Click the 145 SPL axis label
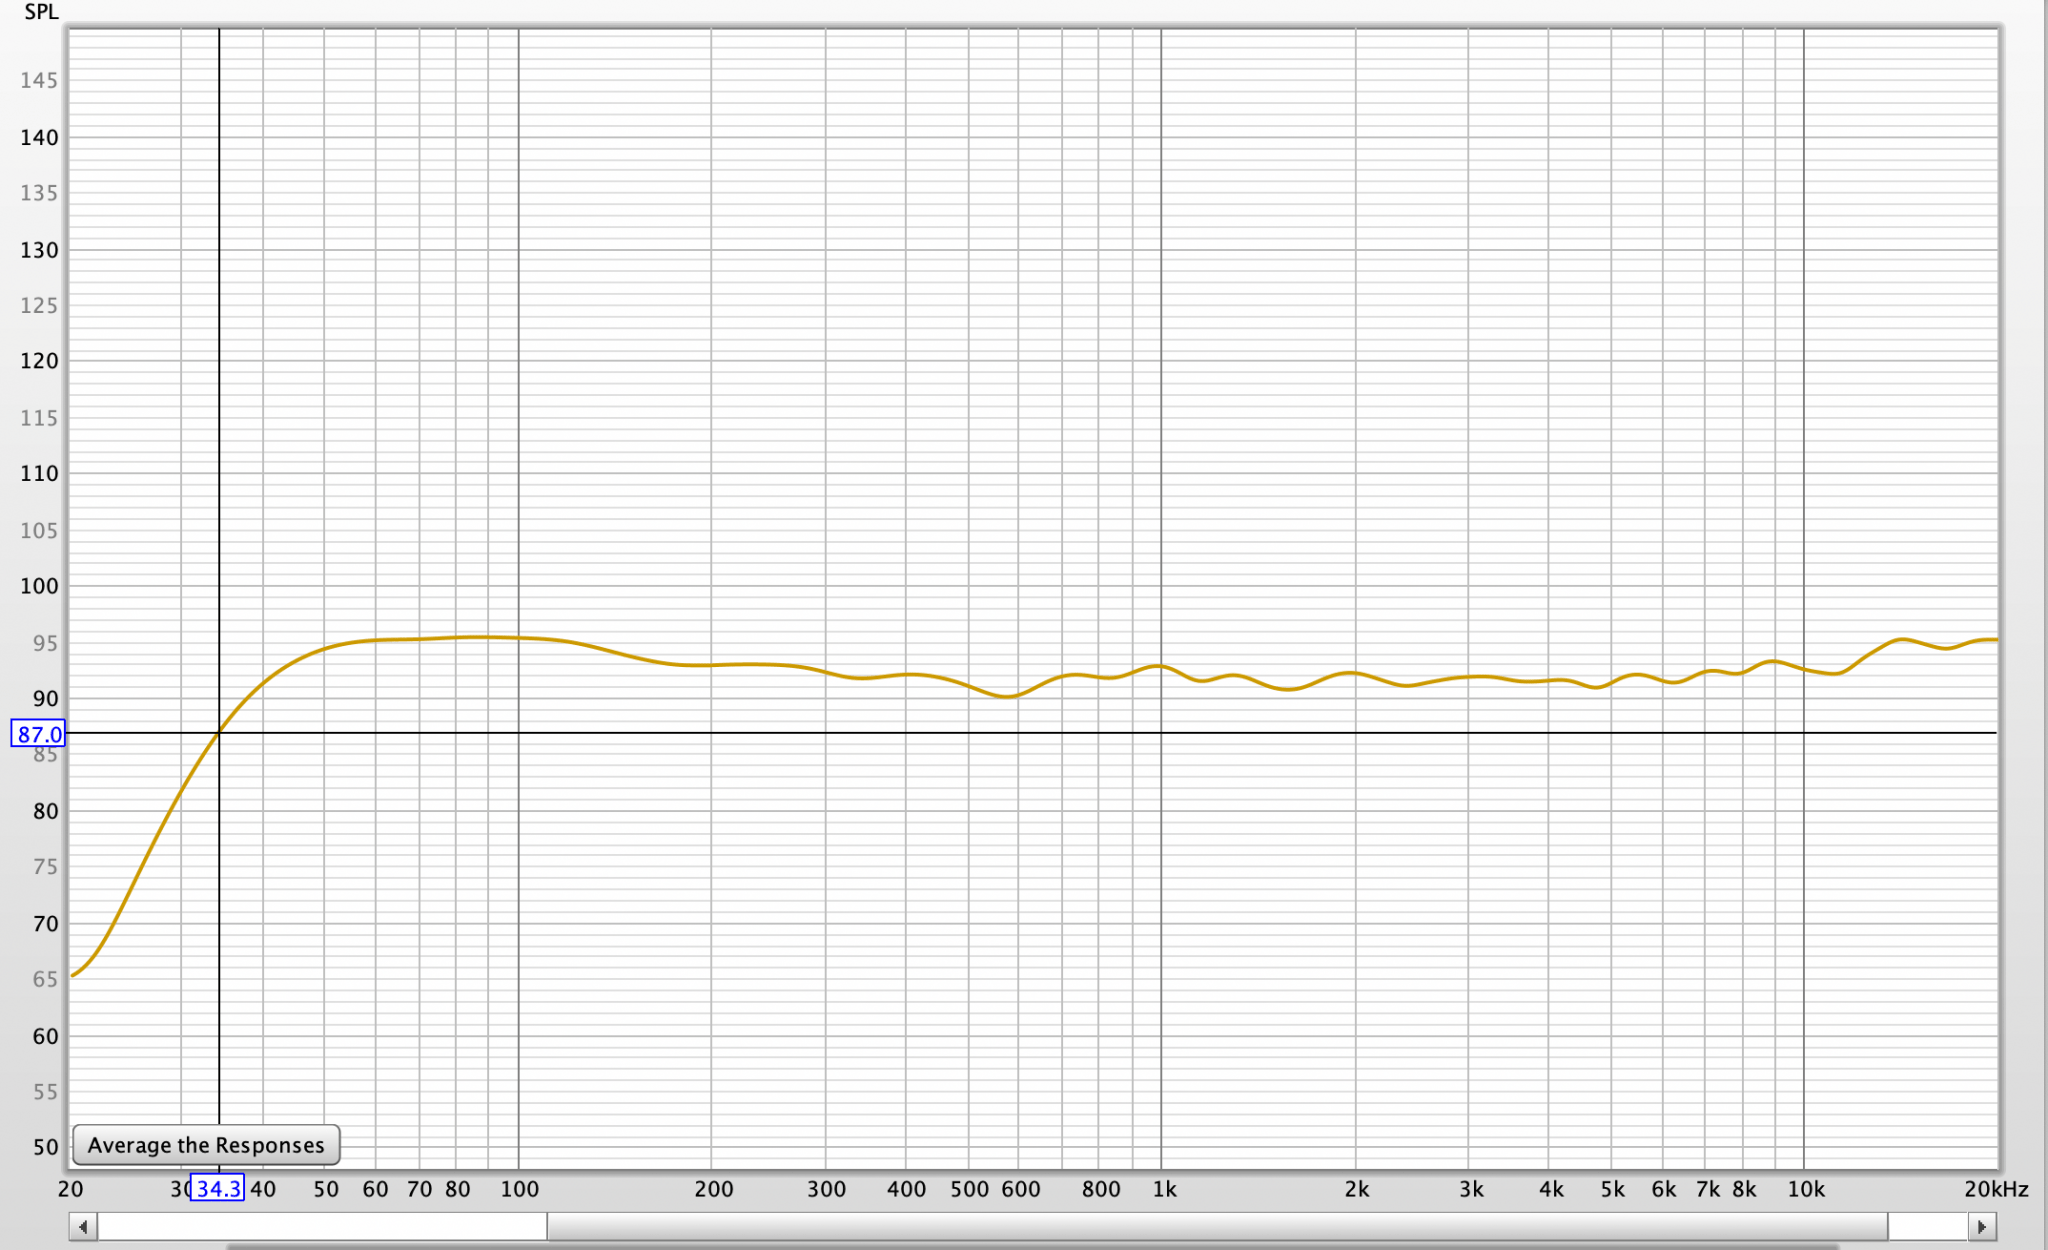The height and width of the screenshot is (1250, 2048). click(x=39, y=80)
